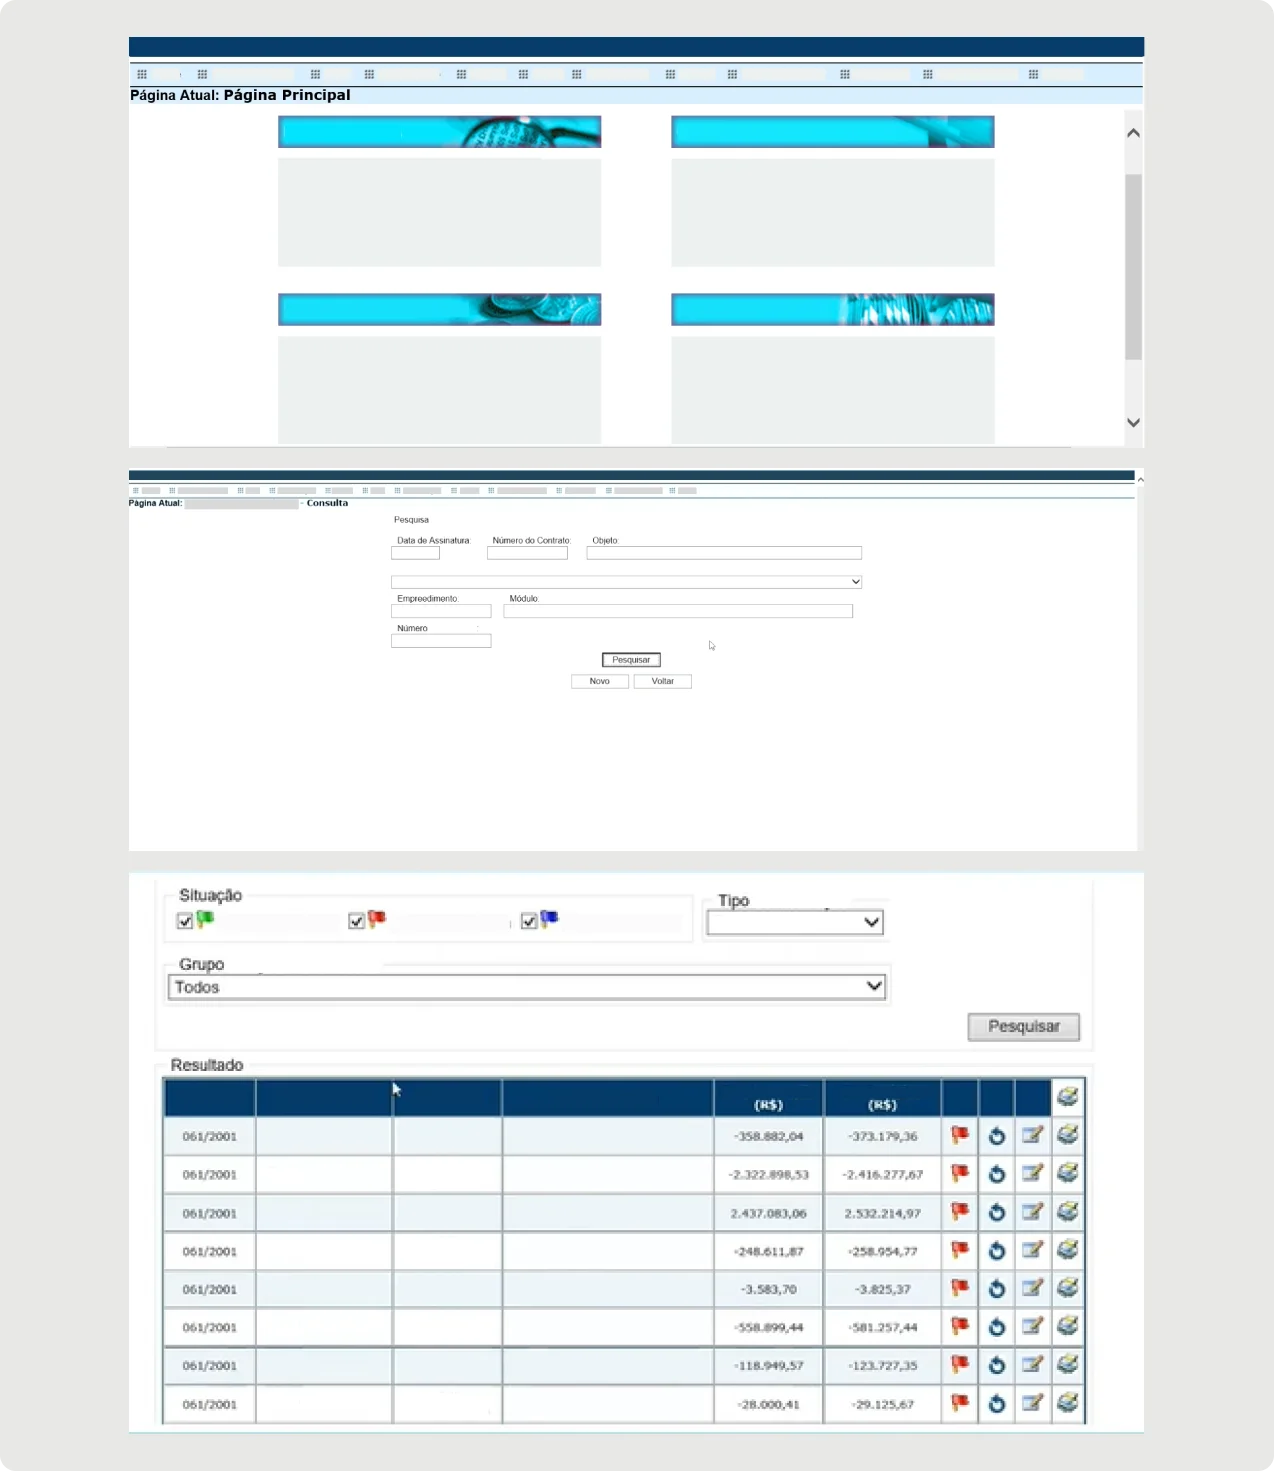Expand the Grupo dropdown showing Todos
Screen dimensions: 1274x1471
528,987
